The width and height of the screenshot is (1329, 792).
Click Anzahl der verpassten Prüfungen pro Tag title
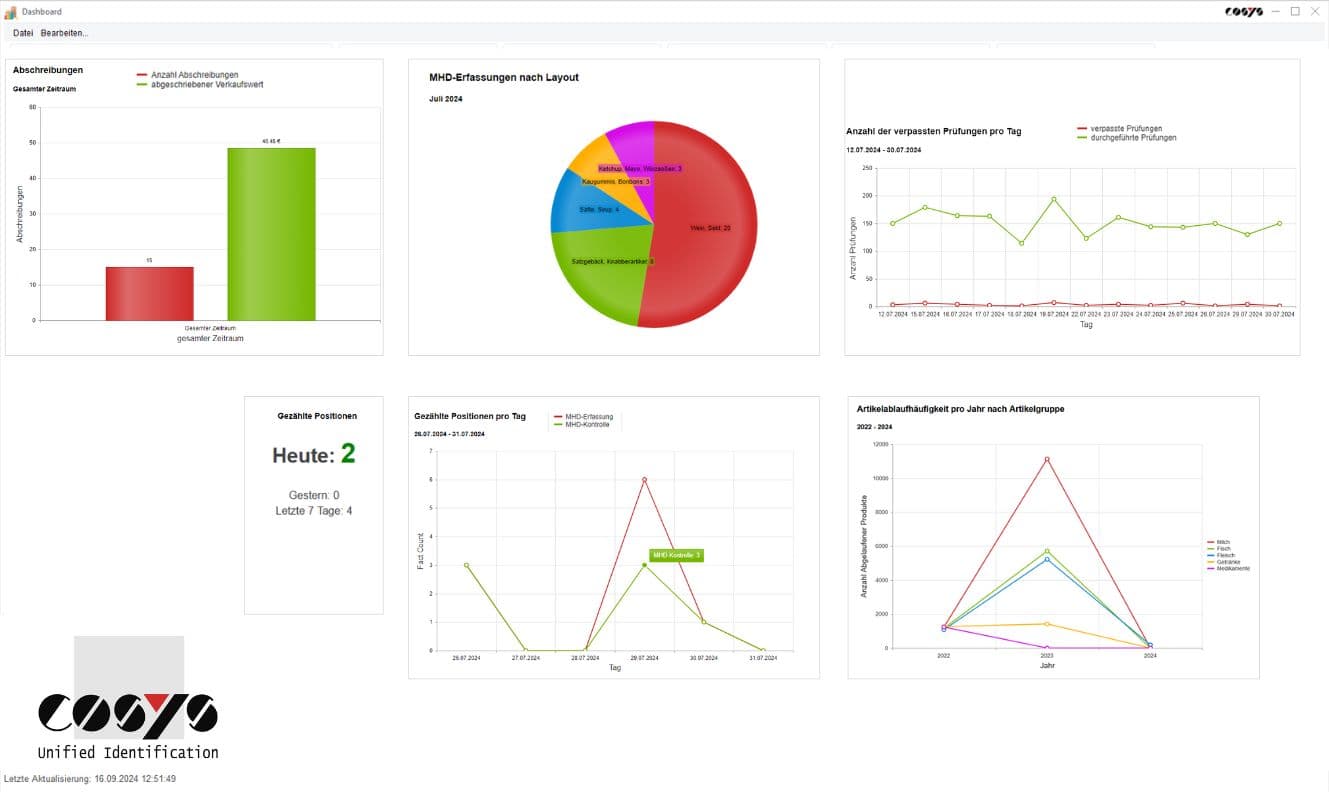[934, 131]
